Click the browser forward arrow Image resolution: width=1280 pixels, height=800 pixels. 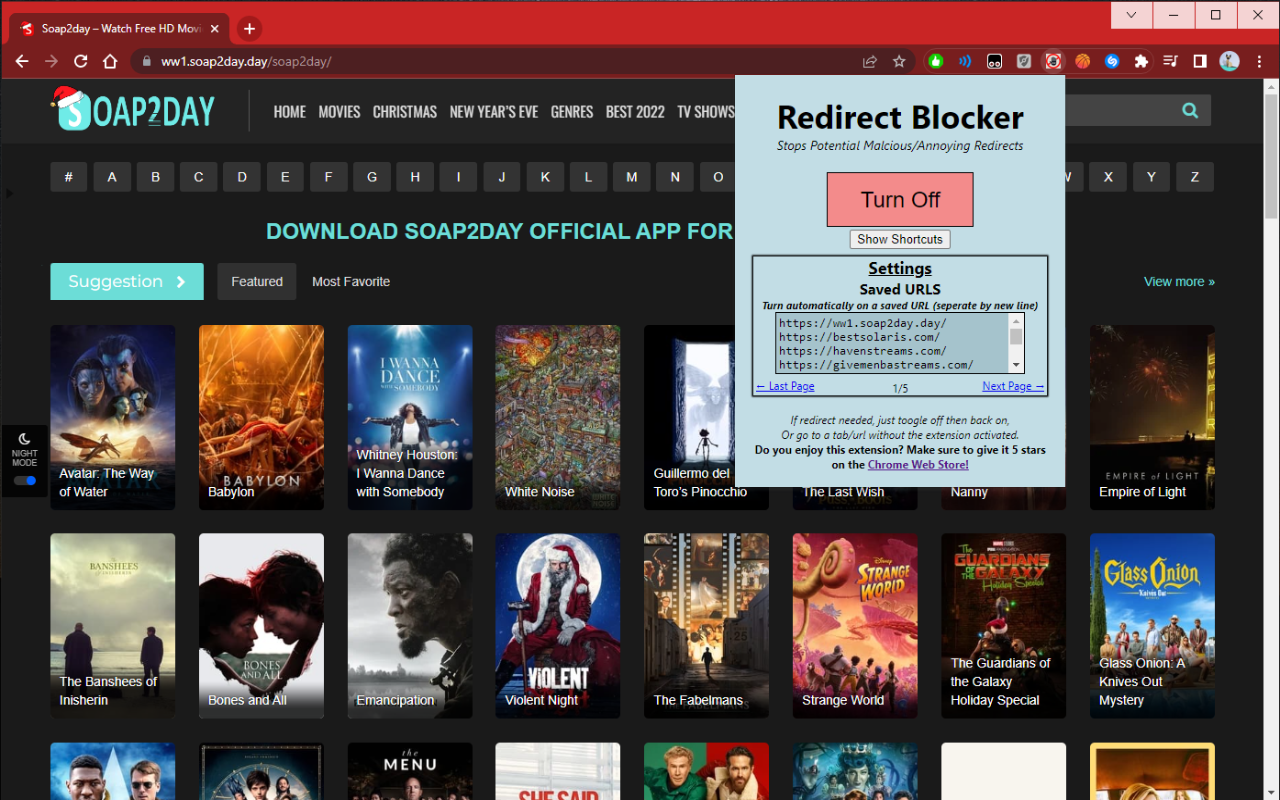51,61
